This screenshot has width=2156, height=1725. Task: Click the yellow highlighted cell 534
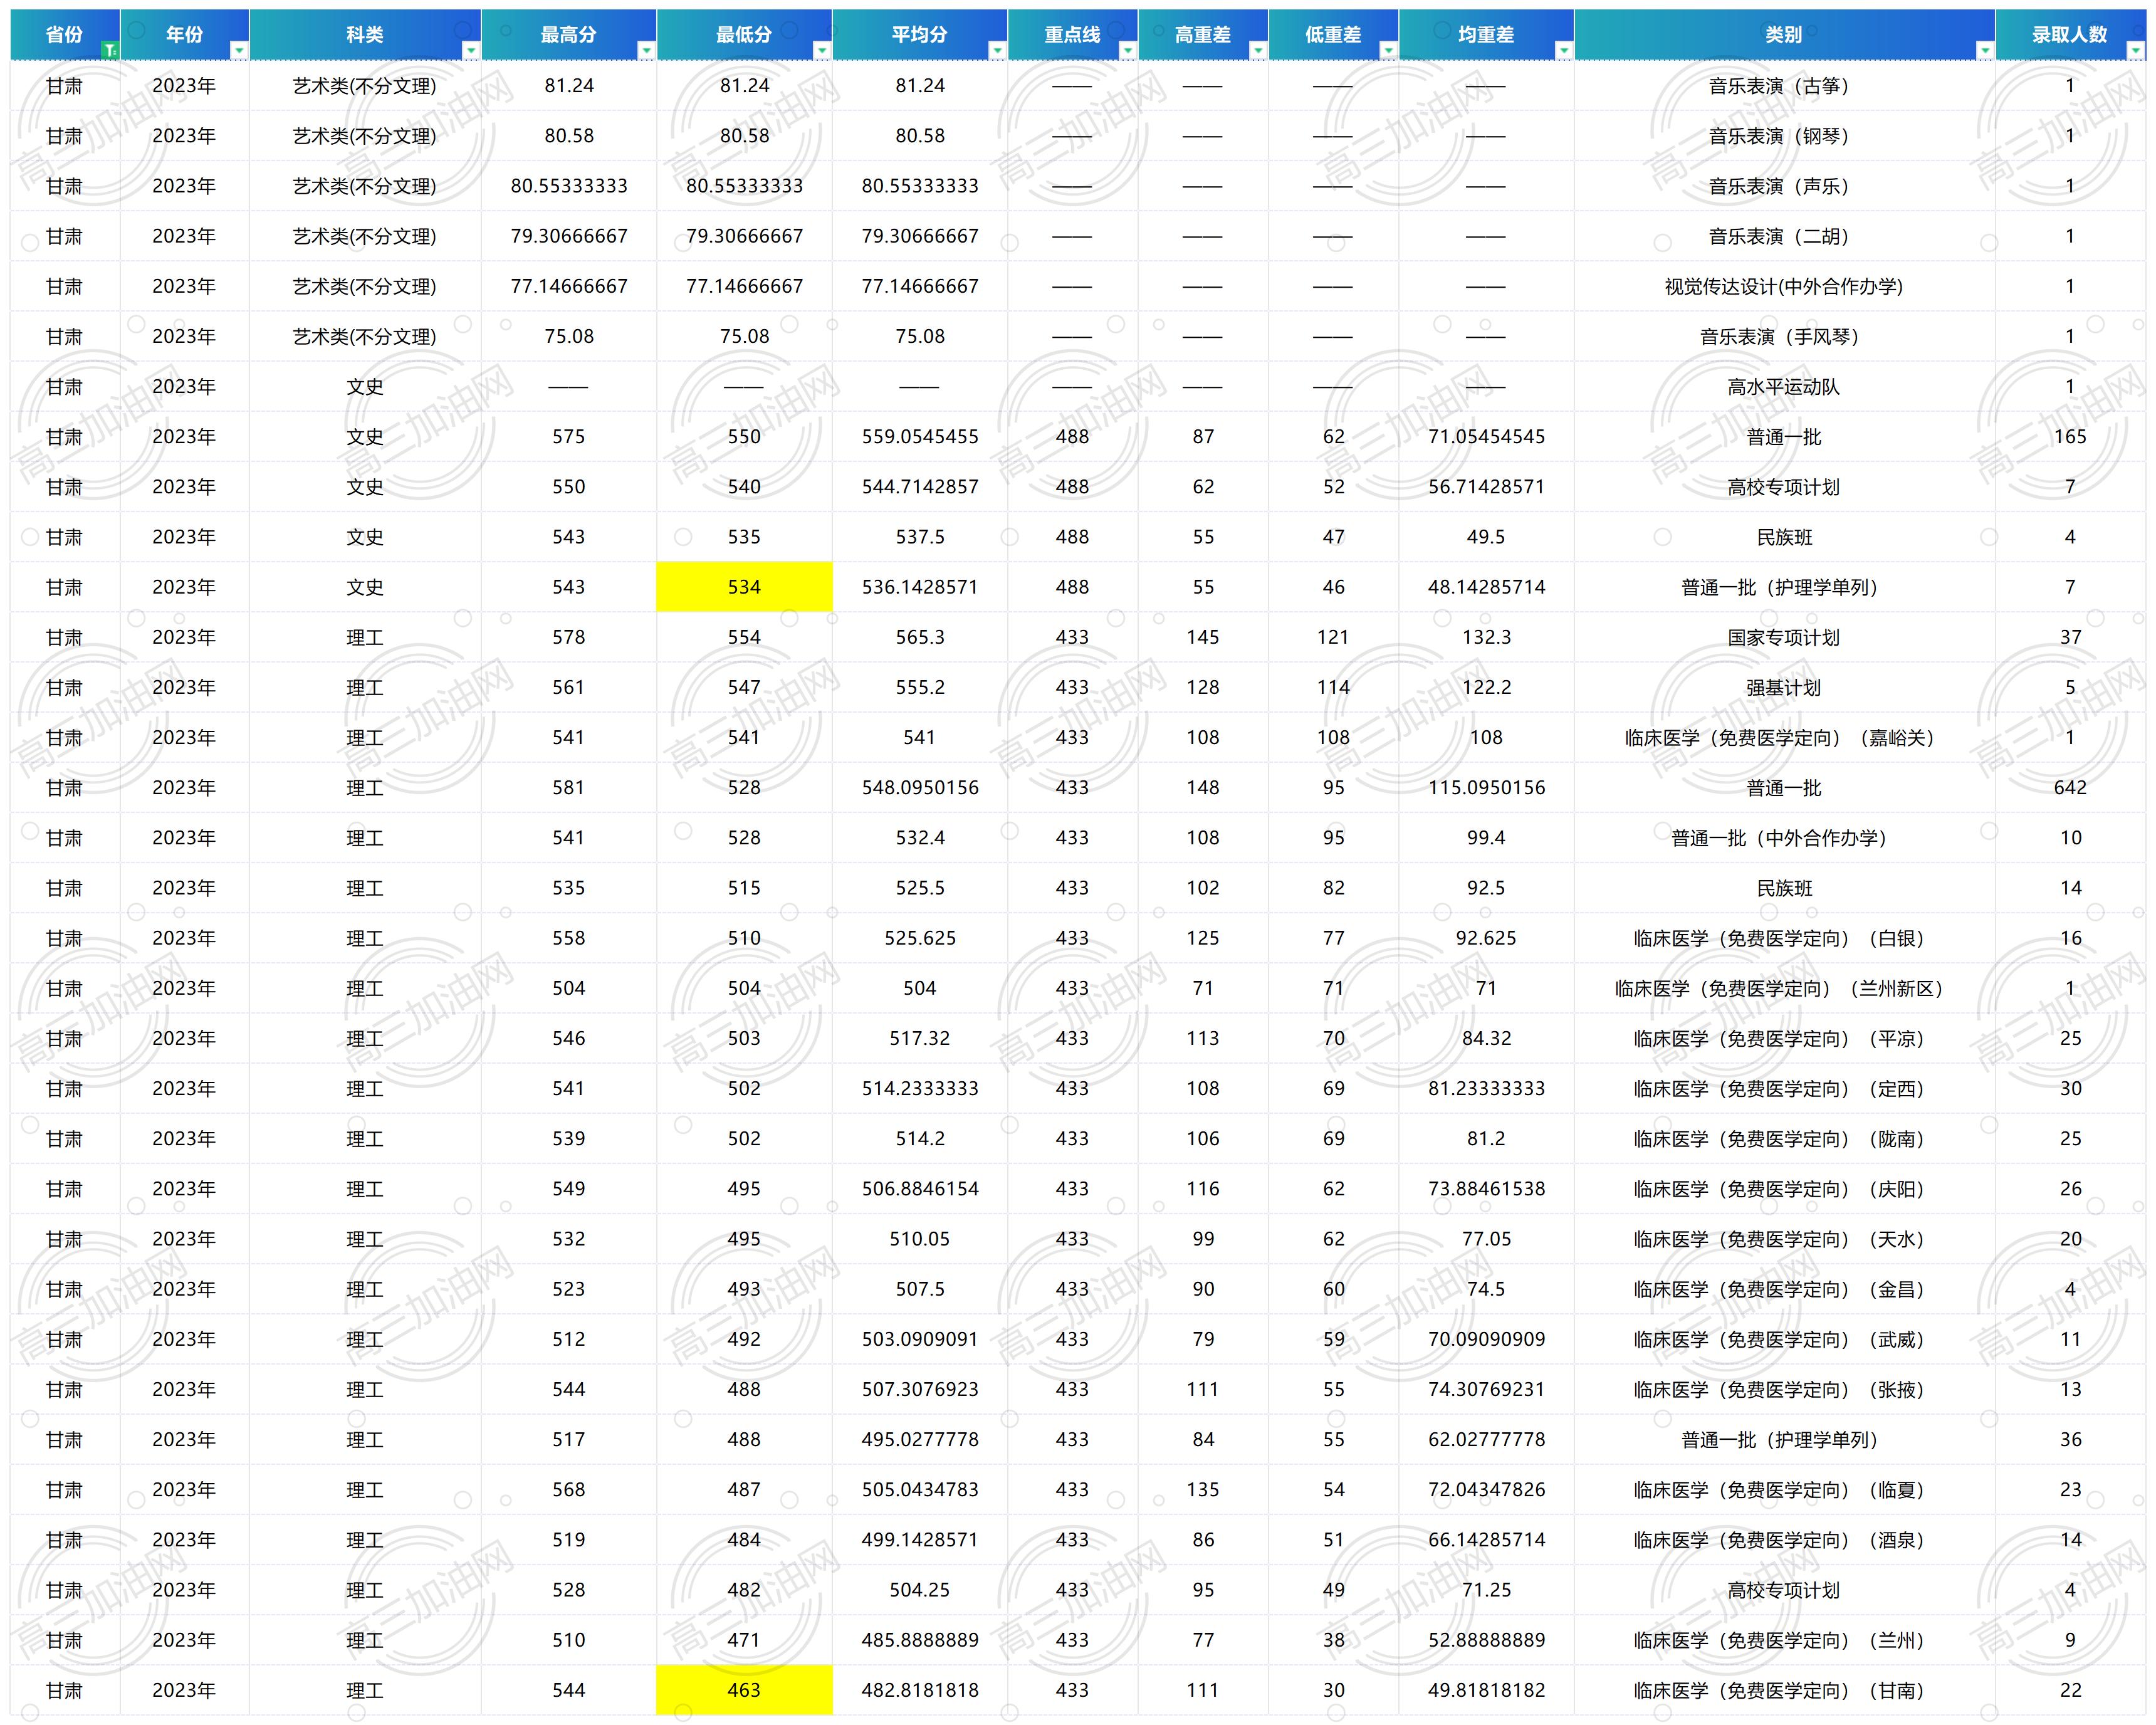click(744, 587)
